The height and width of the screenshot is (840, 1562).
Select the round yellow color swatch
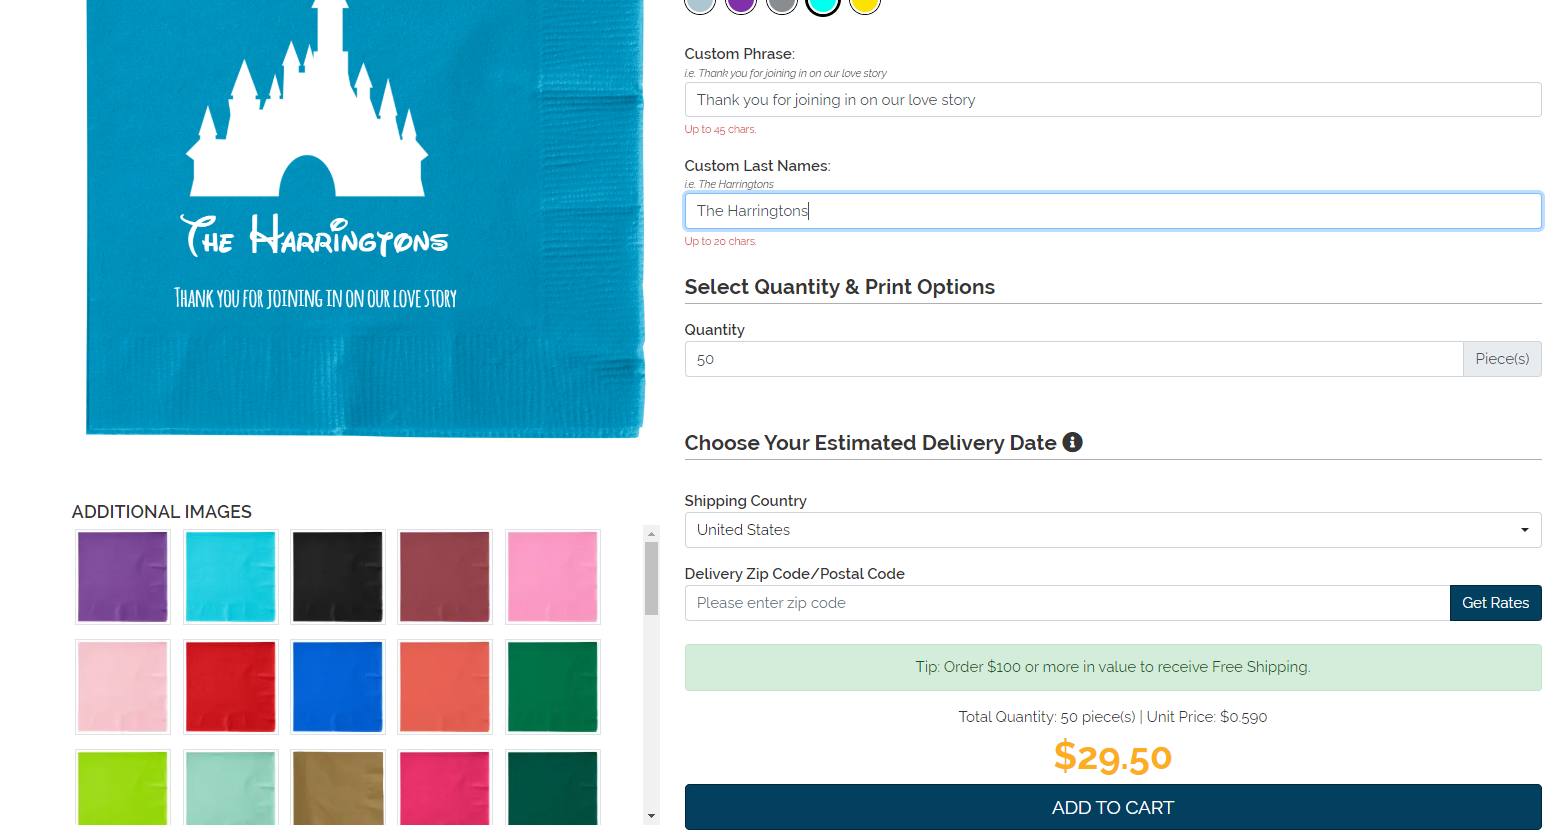coord(864,4)
